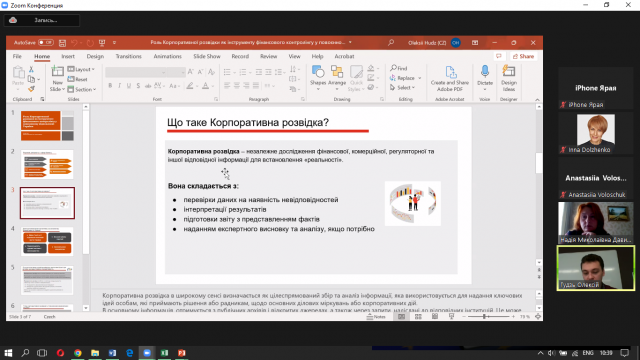Open Google Chrome from taskbar
Viewport: 640px width, 360px height.
[x=78, y=353]
